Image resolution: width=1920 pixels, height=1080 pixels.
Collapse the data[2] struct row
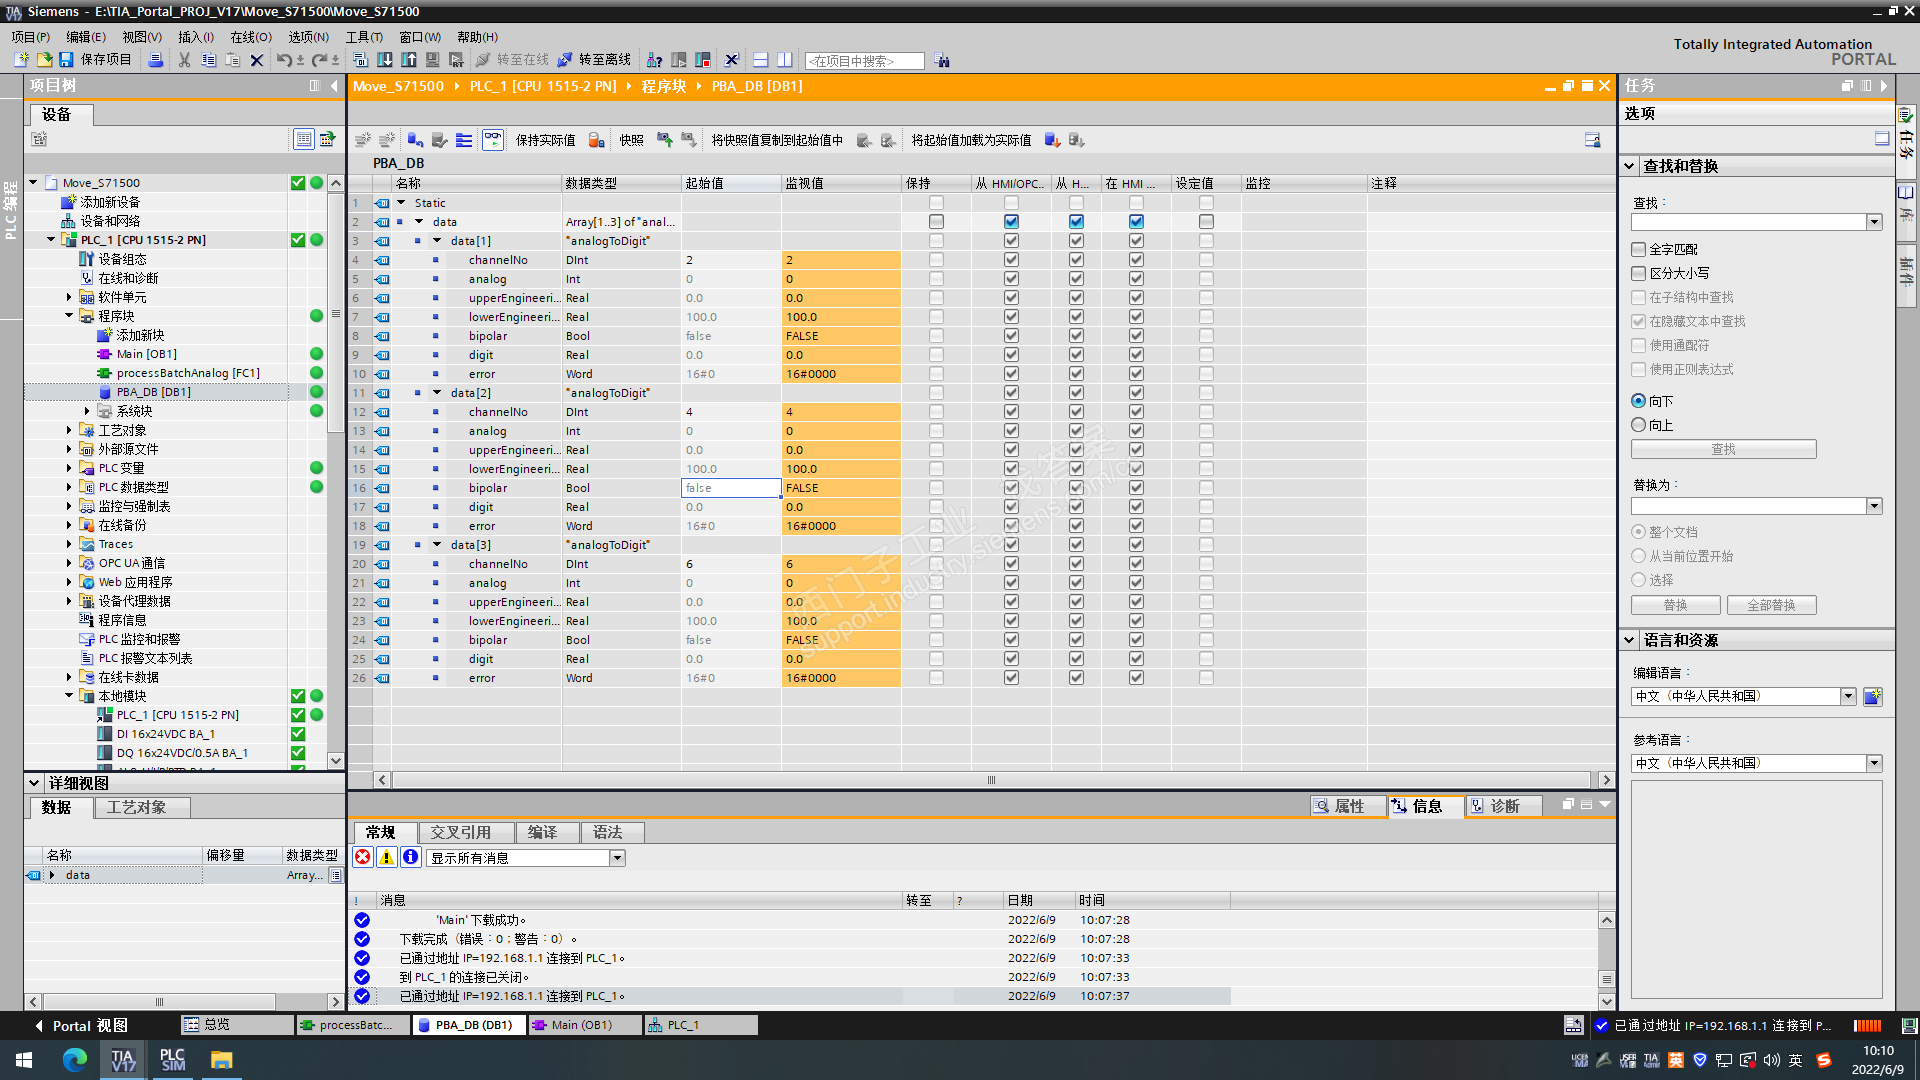(437, 393)
